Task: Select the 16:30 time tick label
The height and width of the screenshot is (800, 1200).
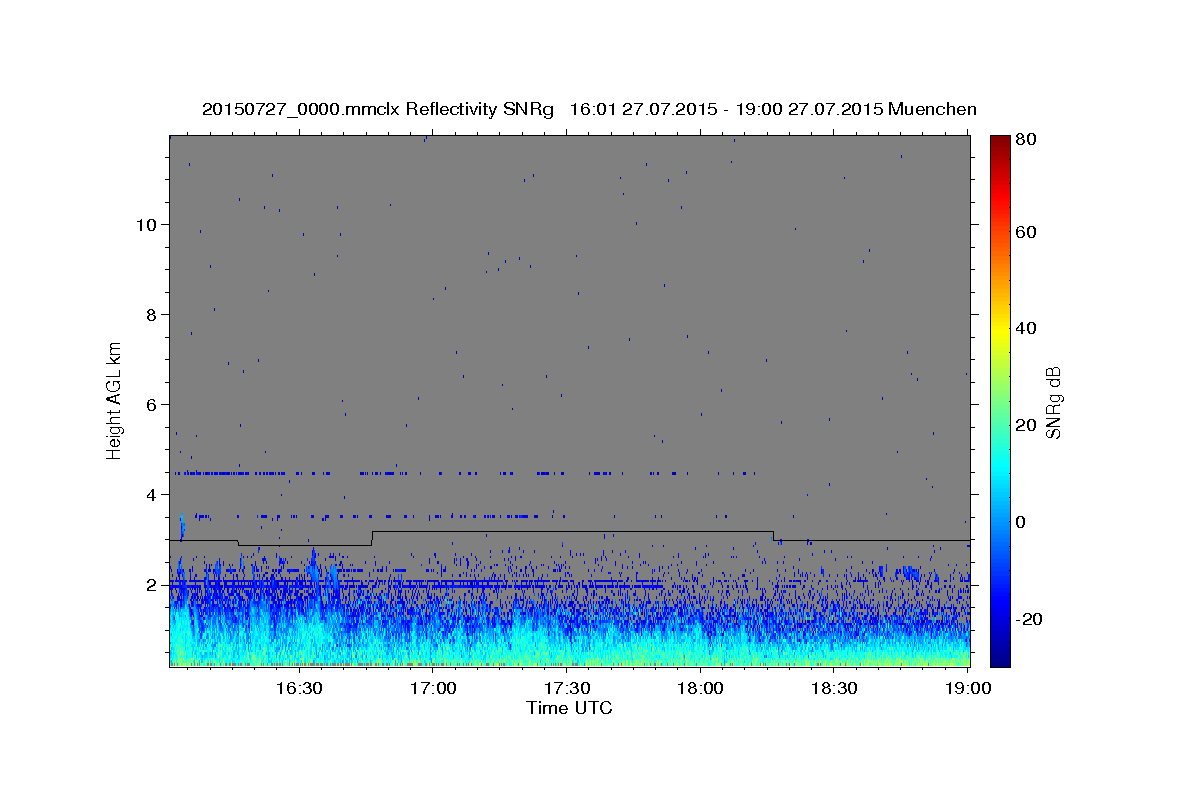Action: (x=298, y=689)
